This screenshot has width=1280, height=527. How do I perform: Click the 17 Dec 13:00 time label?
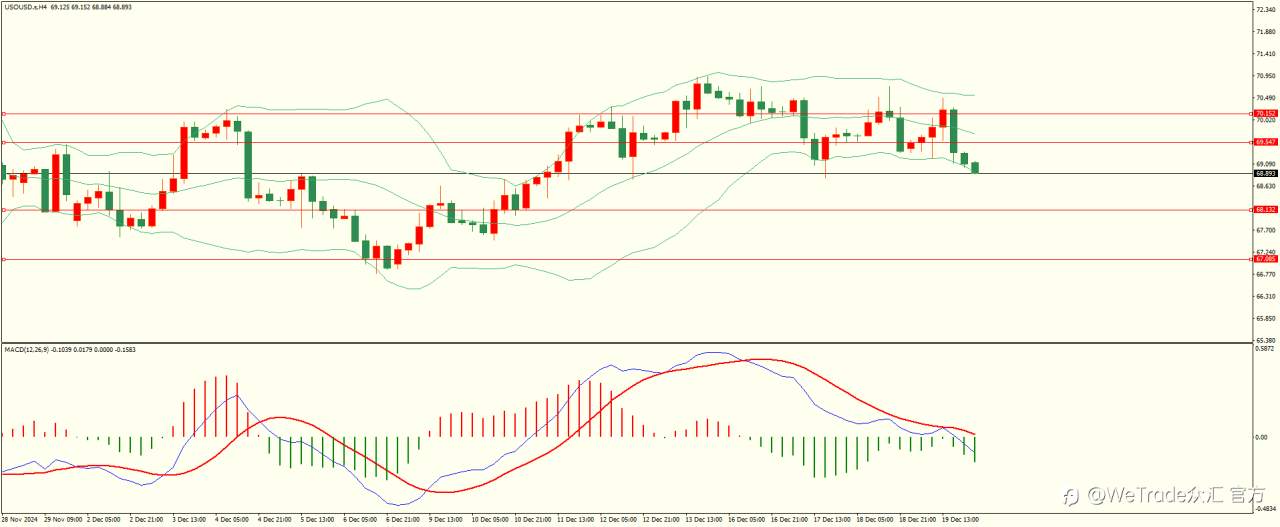coord(834,520)
